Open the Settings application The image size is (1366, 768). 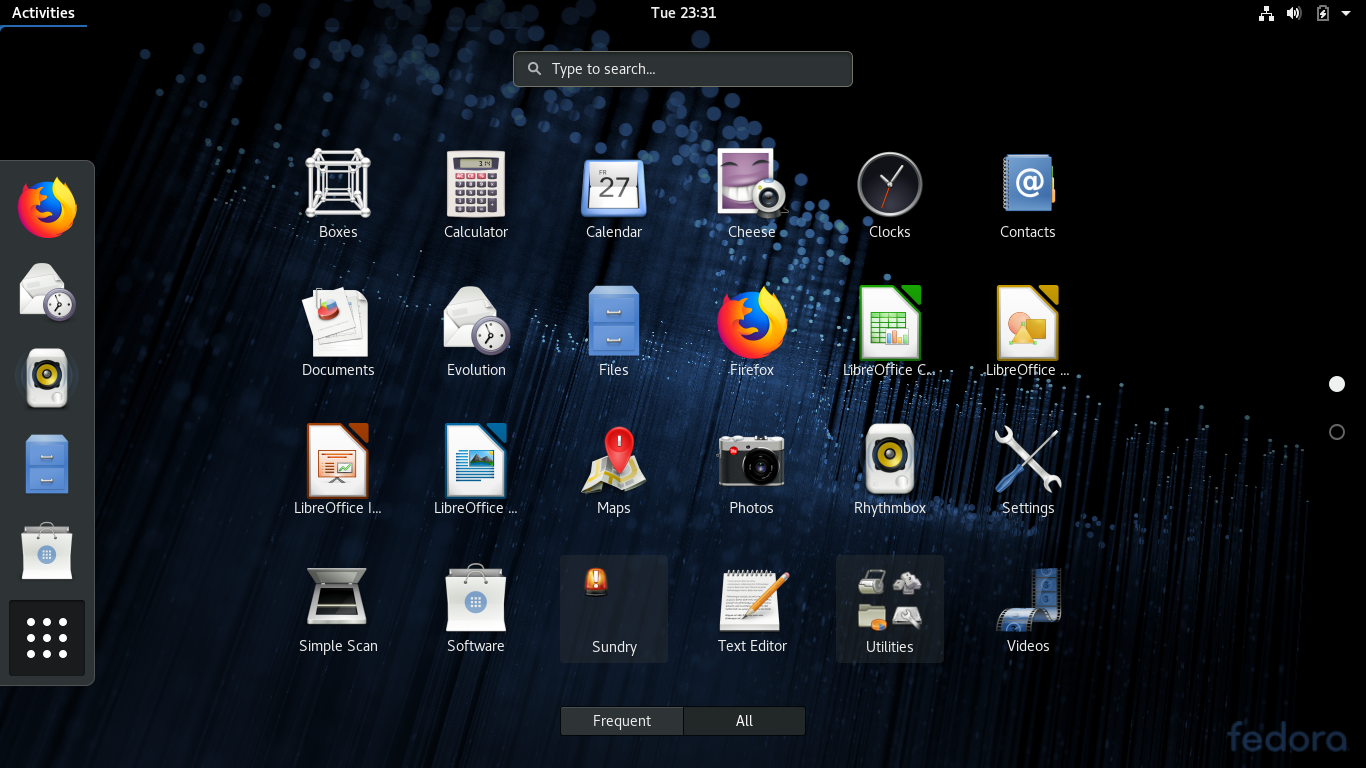coord(1028,471)
